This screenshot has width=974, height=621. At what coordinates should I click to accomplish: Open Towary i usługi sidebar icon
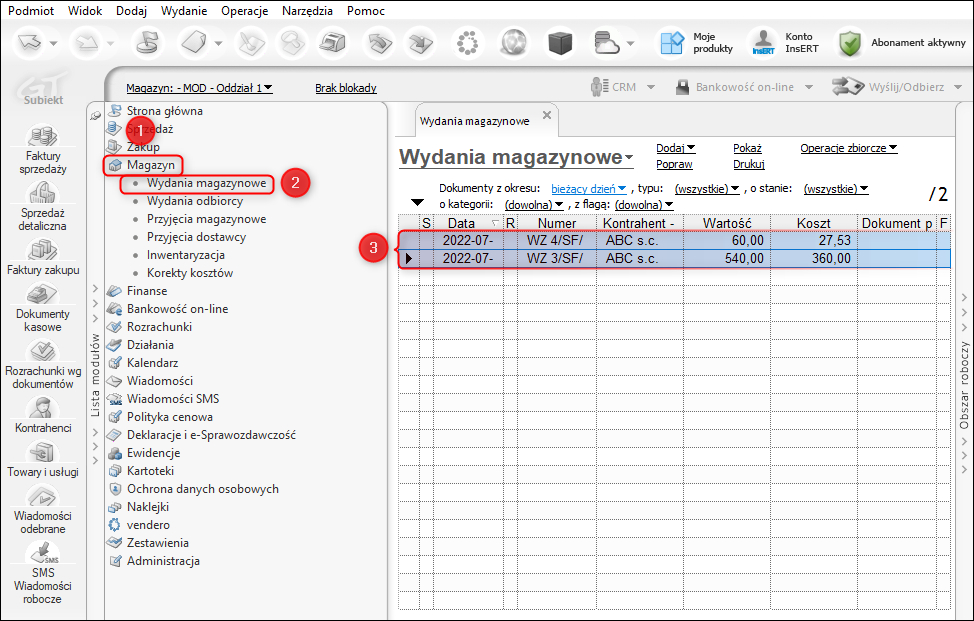click(42, 452)
